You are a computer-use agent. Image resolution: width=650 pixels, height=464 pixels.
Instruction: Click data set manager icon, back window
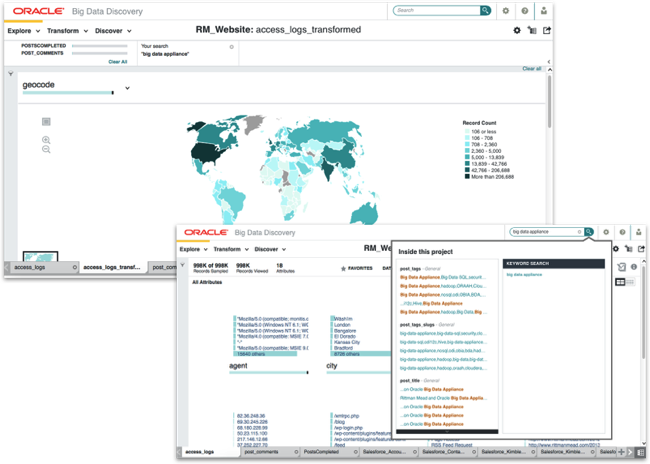[x=532, y=30]
